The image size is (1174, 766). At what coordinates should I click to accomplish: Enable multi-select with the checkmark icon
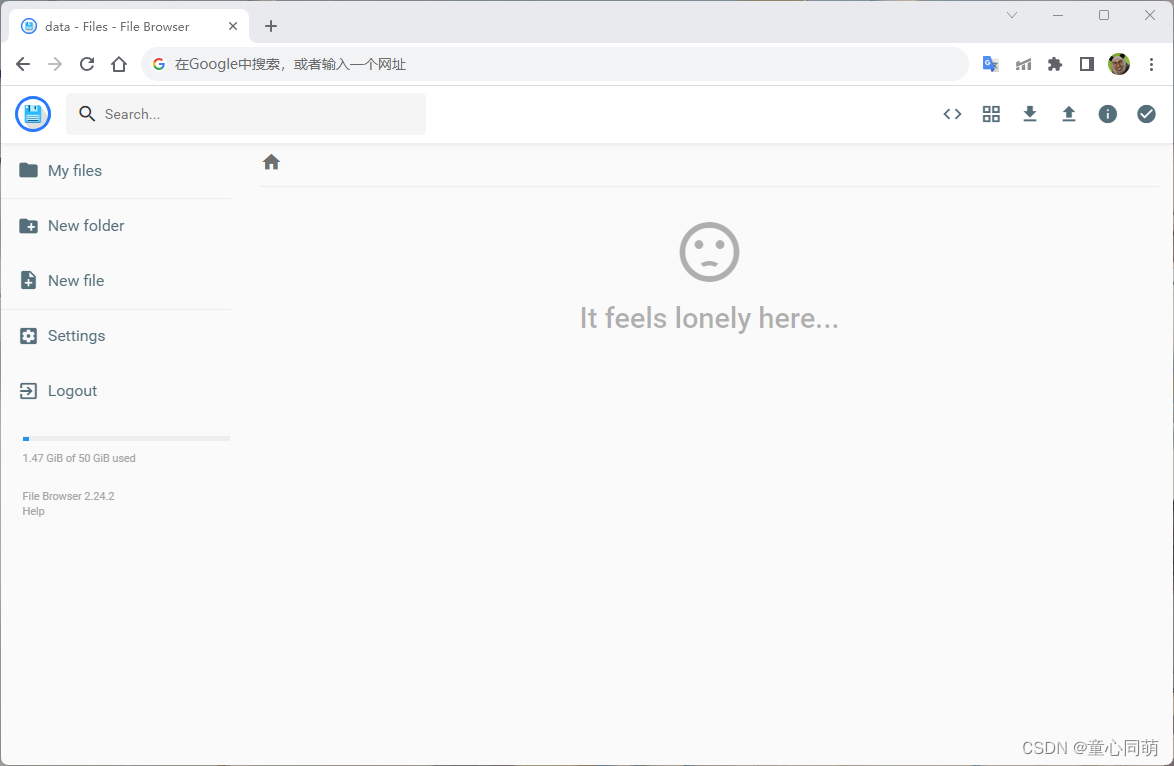(1146, 113)
